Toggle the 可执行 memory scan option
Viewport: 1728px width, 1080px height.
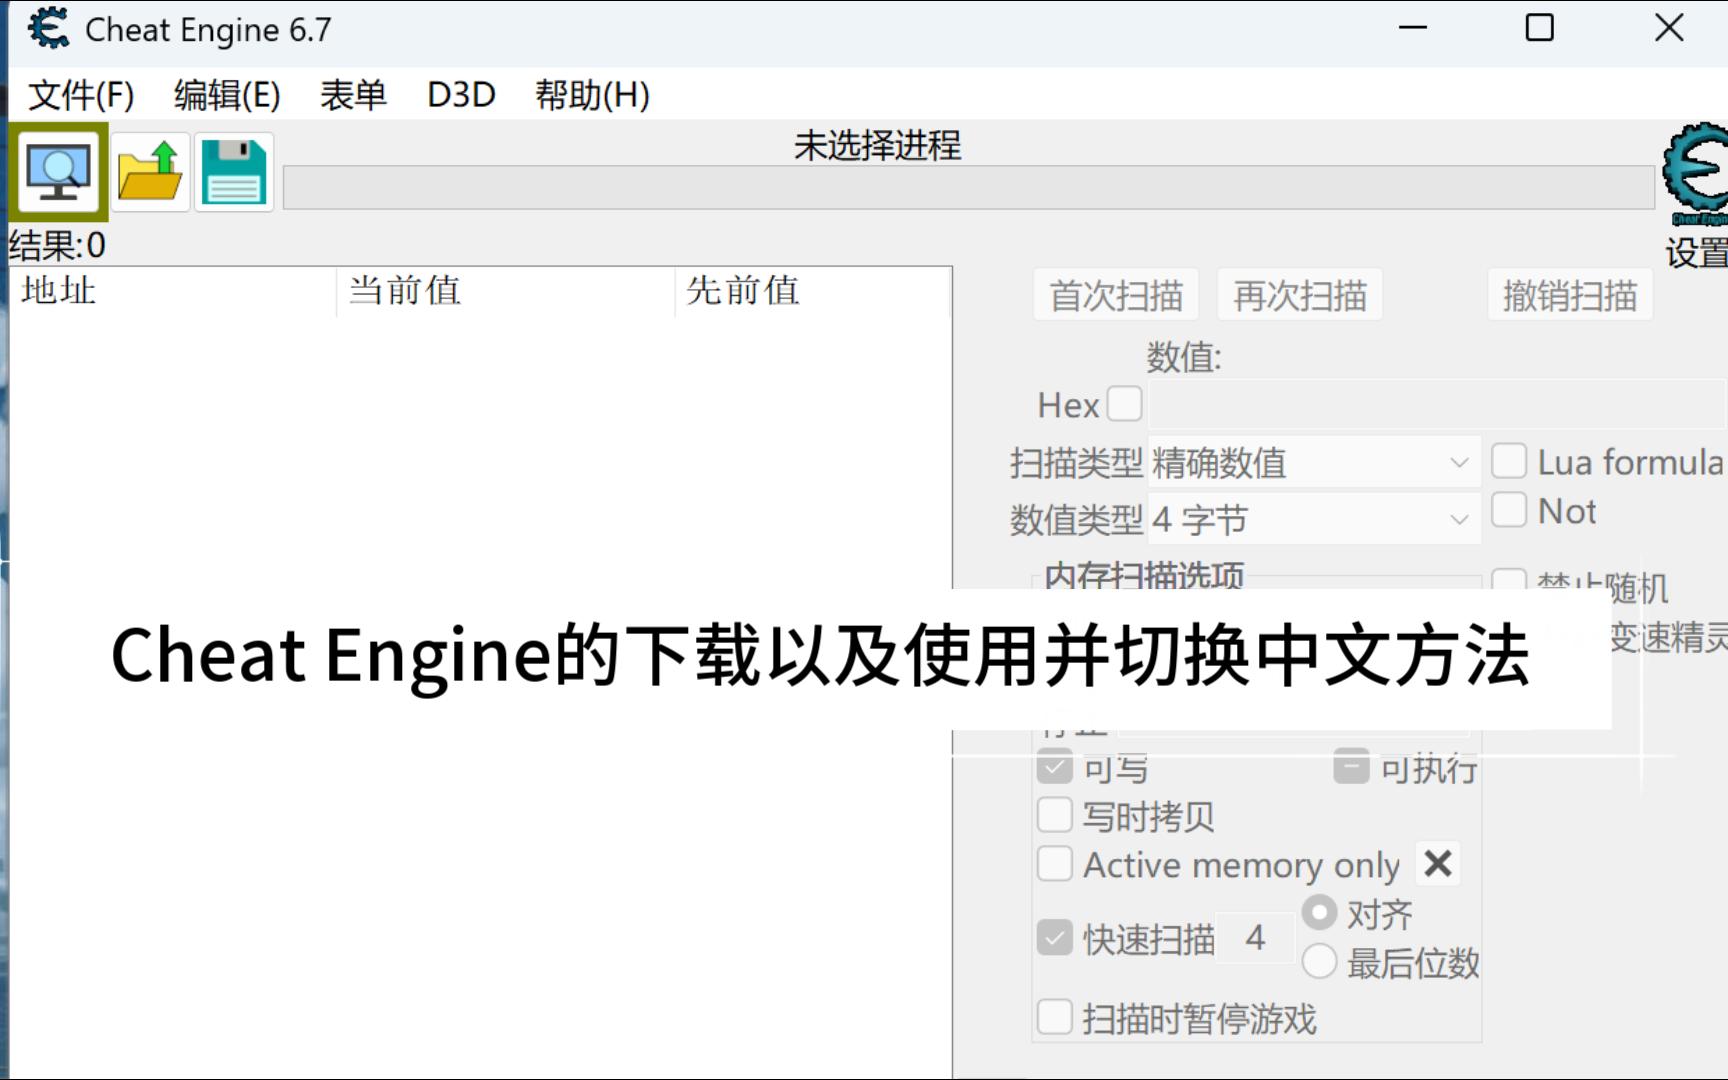click(x=1350, y=766)
